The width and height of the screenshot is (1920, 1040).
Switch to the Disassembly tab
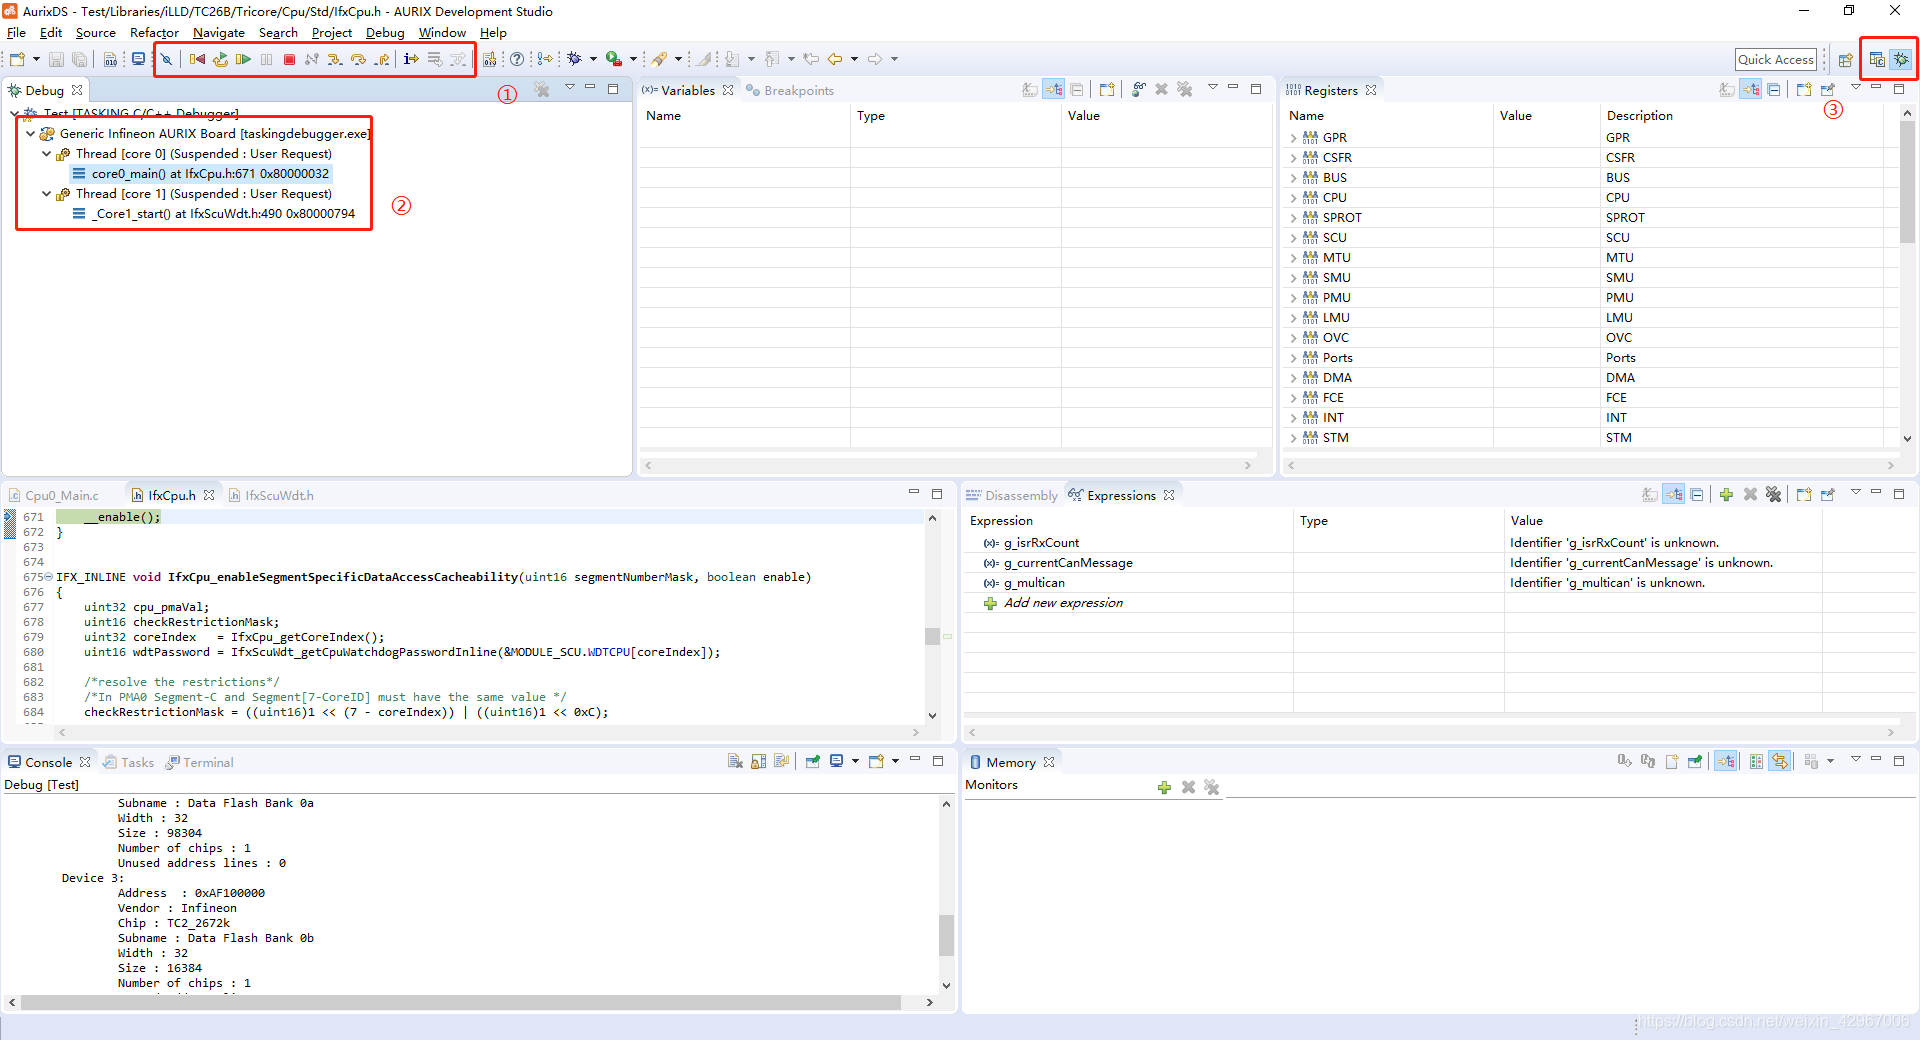[x=1012, y=495]
